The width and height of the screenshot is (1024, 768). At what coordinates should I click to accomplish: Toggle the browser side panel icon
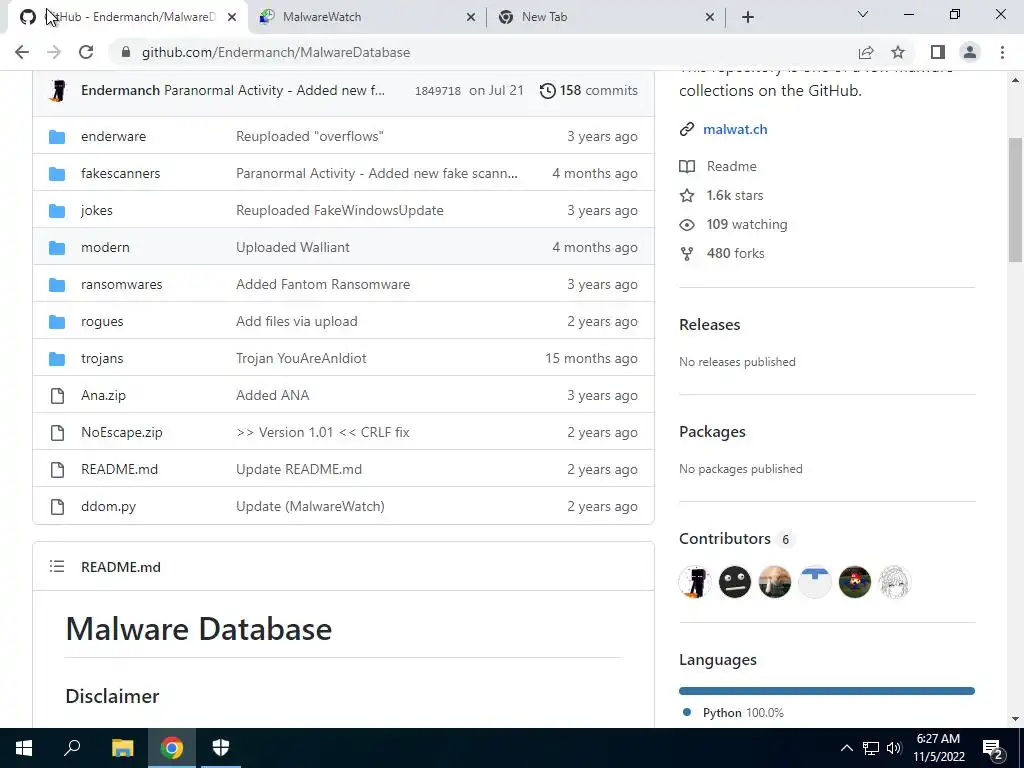coord(938,52)
